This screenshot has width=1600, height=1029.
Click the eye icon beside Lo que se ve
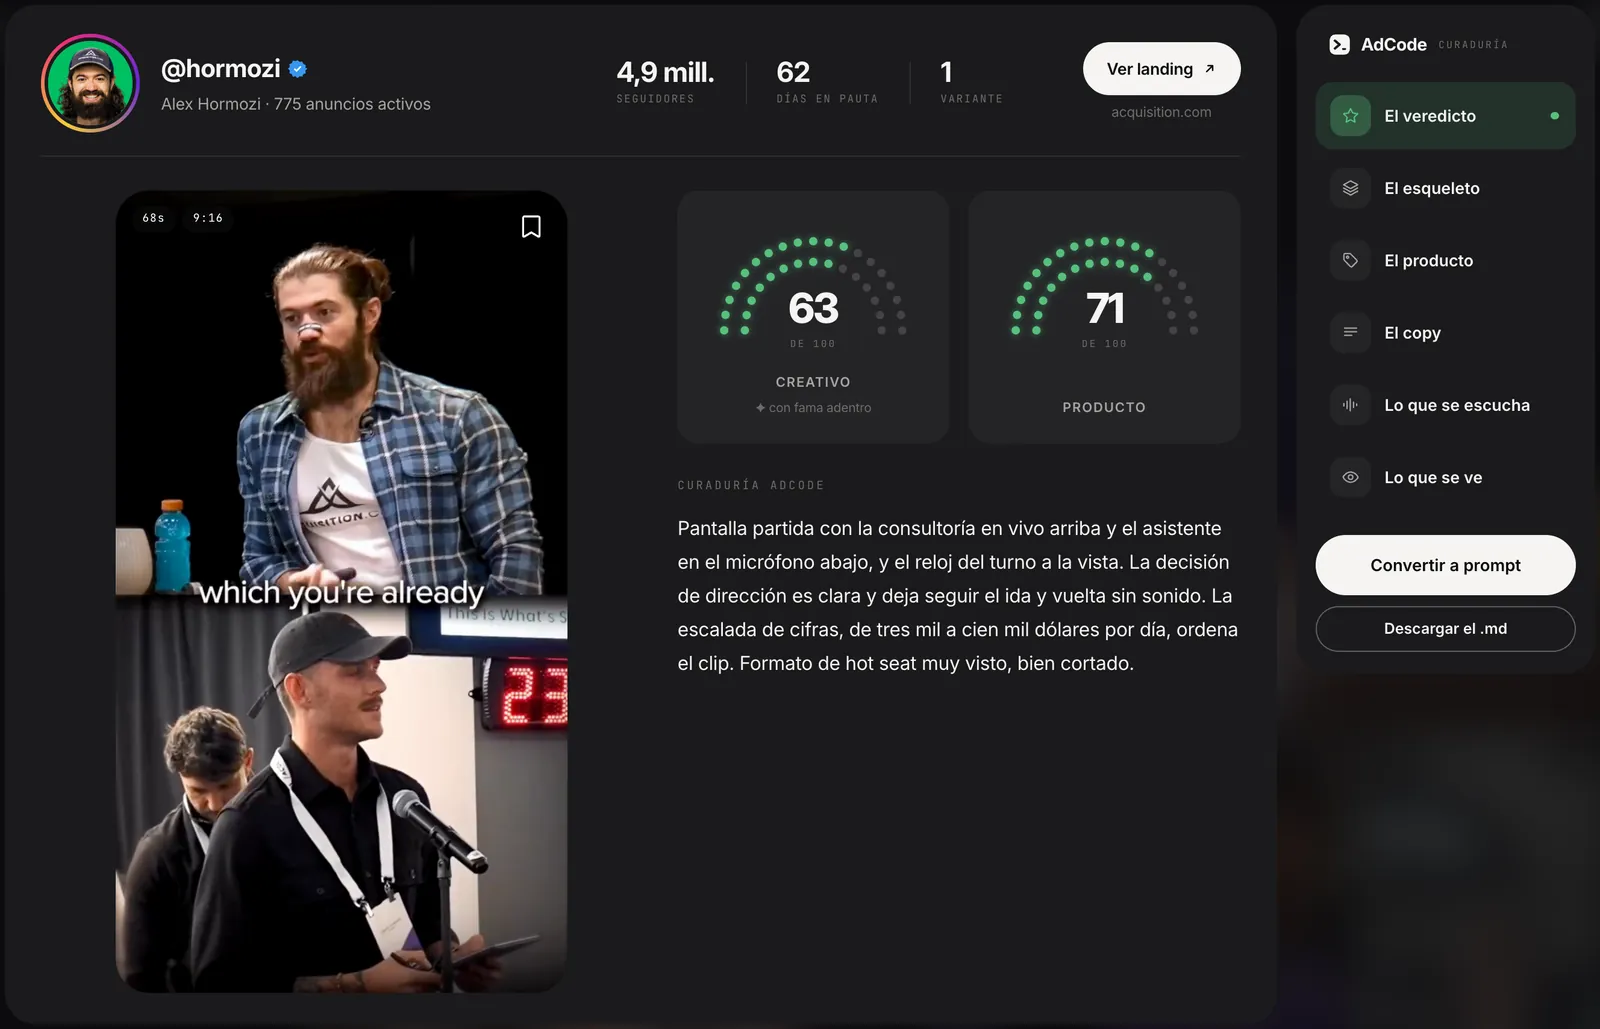click(1350, 477)
